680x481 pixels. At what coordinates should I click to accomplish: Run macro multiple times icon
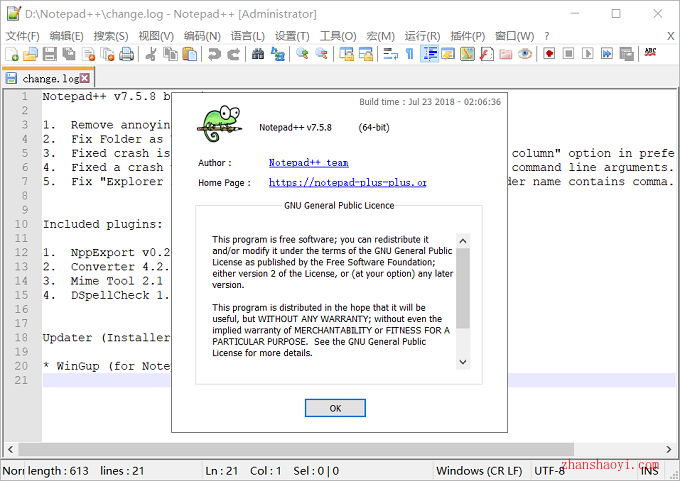[x=607, y=54]
